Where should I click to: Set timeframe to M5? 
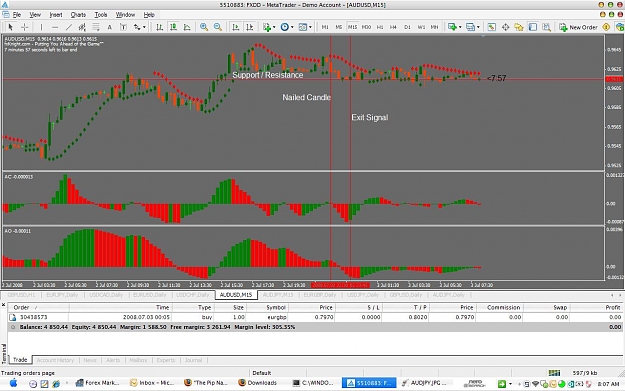coord(338,27)
